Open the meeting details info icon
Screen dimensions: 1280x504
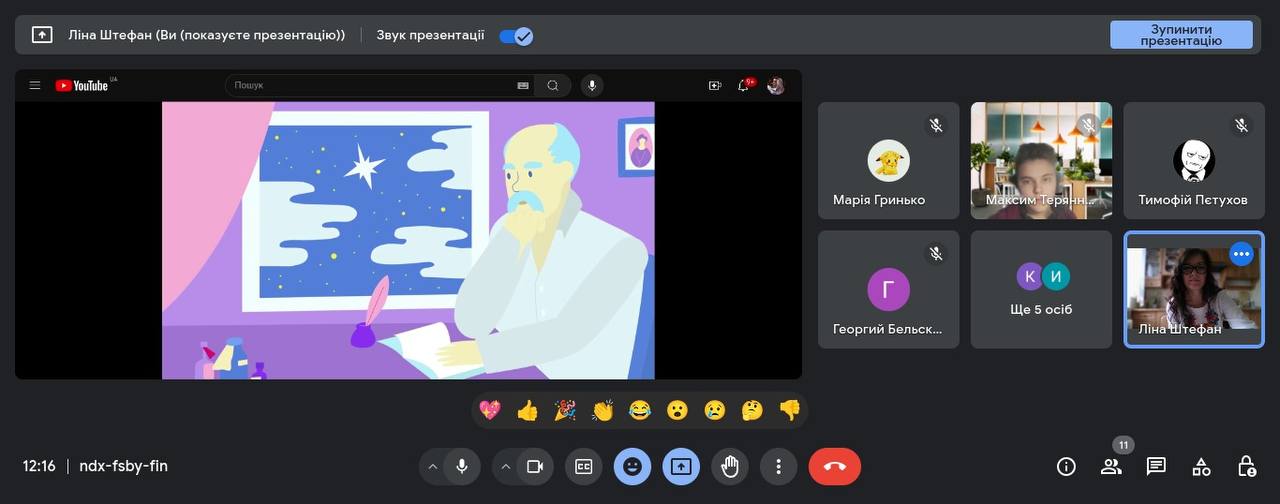pyautogui.click(x=1066, y=466)
